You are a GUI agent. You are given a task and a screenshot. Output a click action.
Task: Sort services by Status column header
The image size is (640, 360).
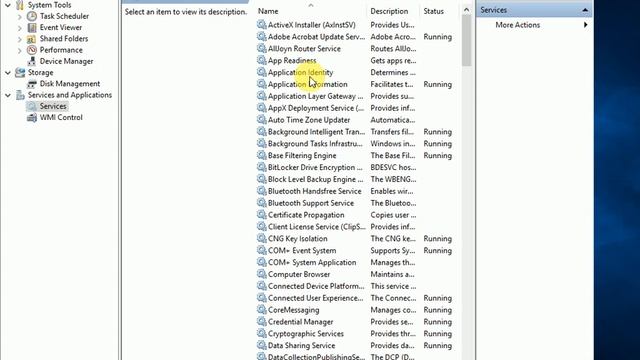point(433,11)
